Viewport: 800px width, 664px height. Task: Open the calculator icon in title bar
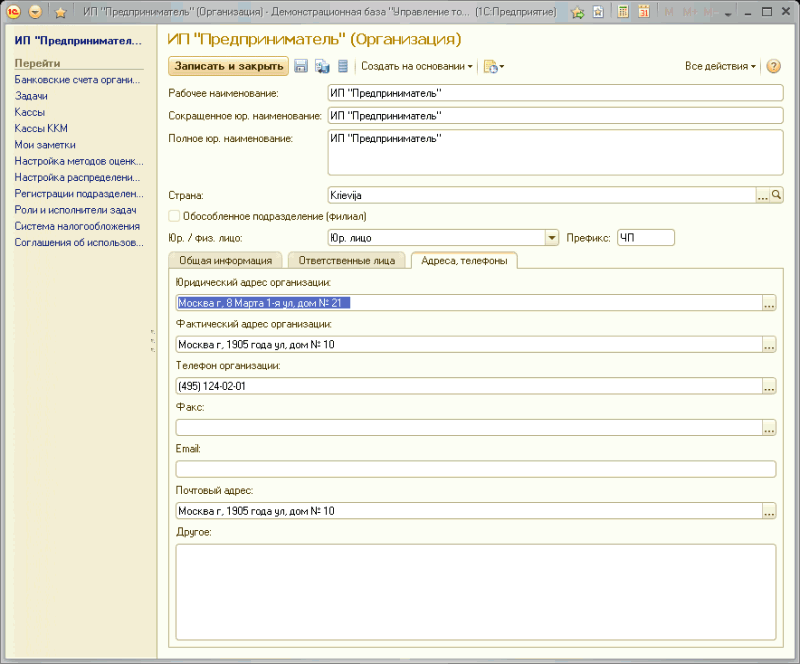coord(623,12)
